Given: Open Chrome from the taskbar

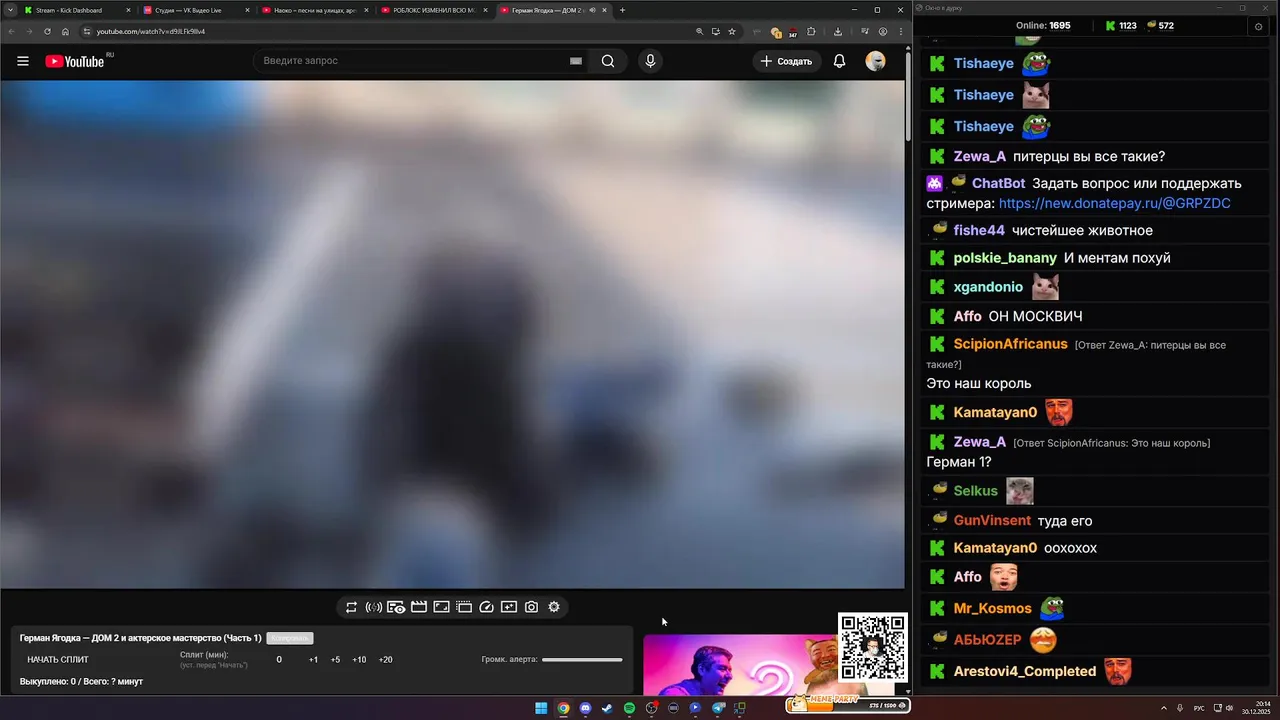Looking at the screenshot, I should [563, 708].
